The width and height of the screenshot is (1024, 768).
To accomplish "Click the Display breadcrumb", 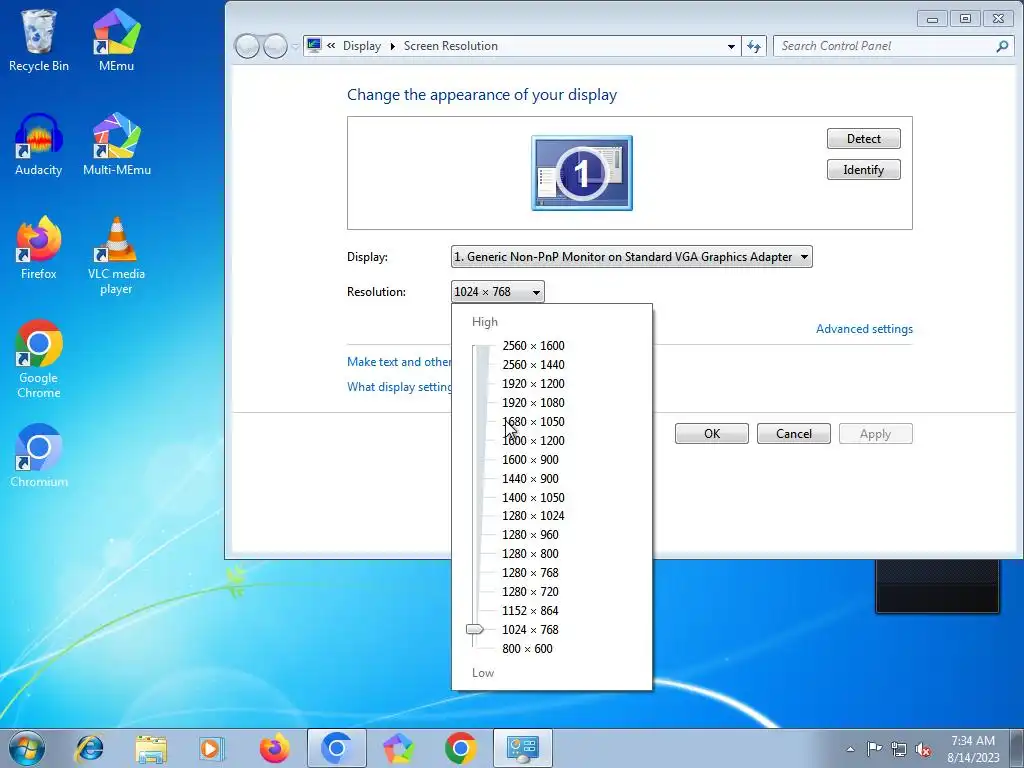I will 362,46.
